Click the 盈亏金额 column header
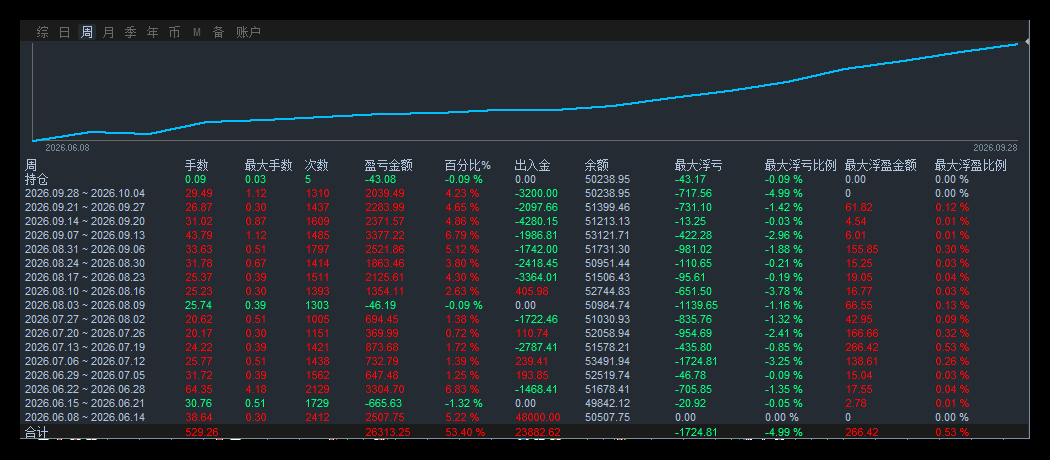 coord(388,165)
